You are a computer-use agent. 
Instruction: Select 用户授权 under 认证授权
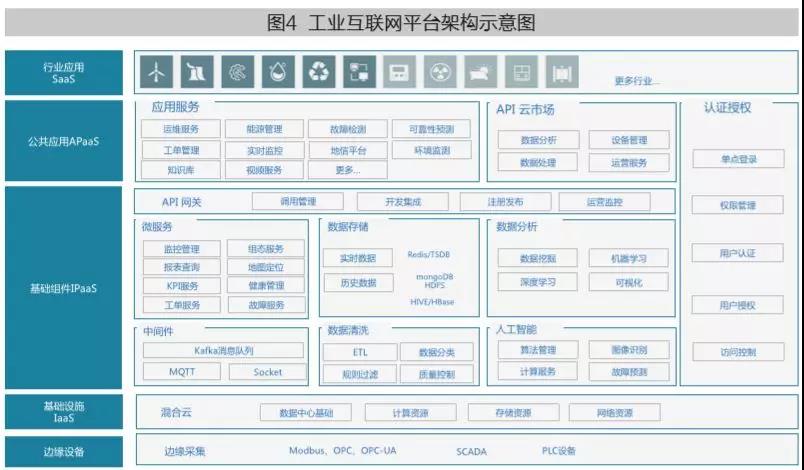click(738, 305)
